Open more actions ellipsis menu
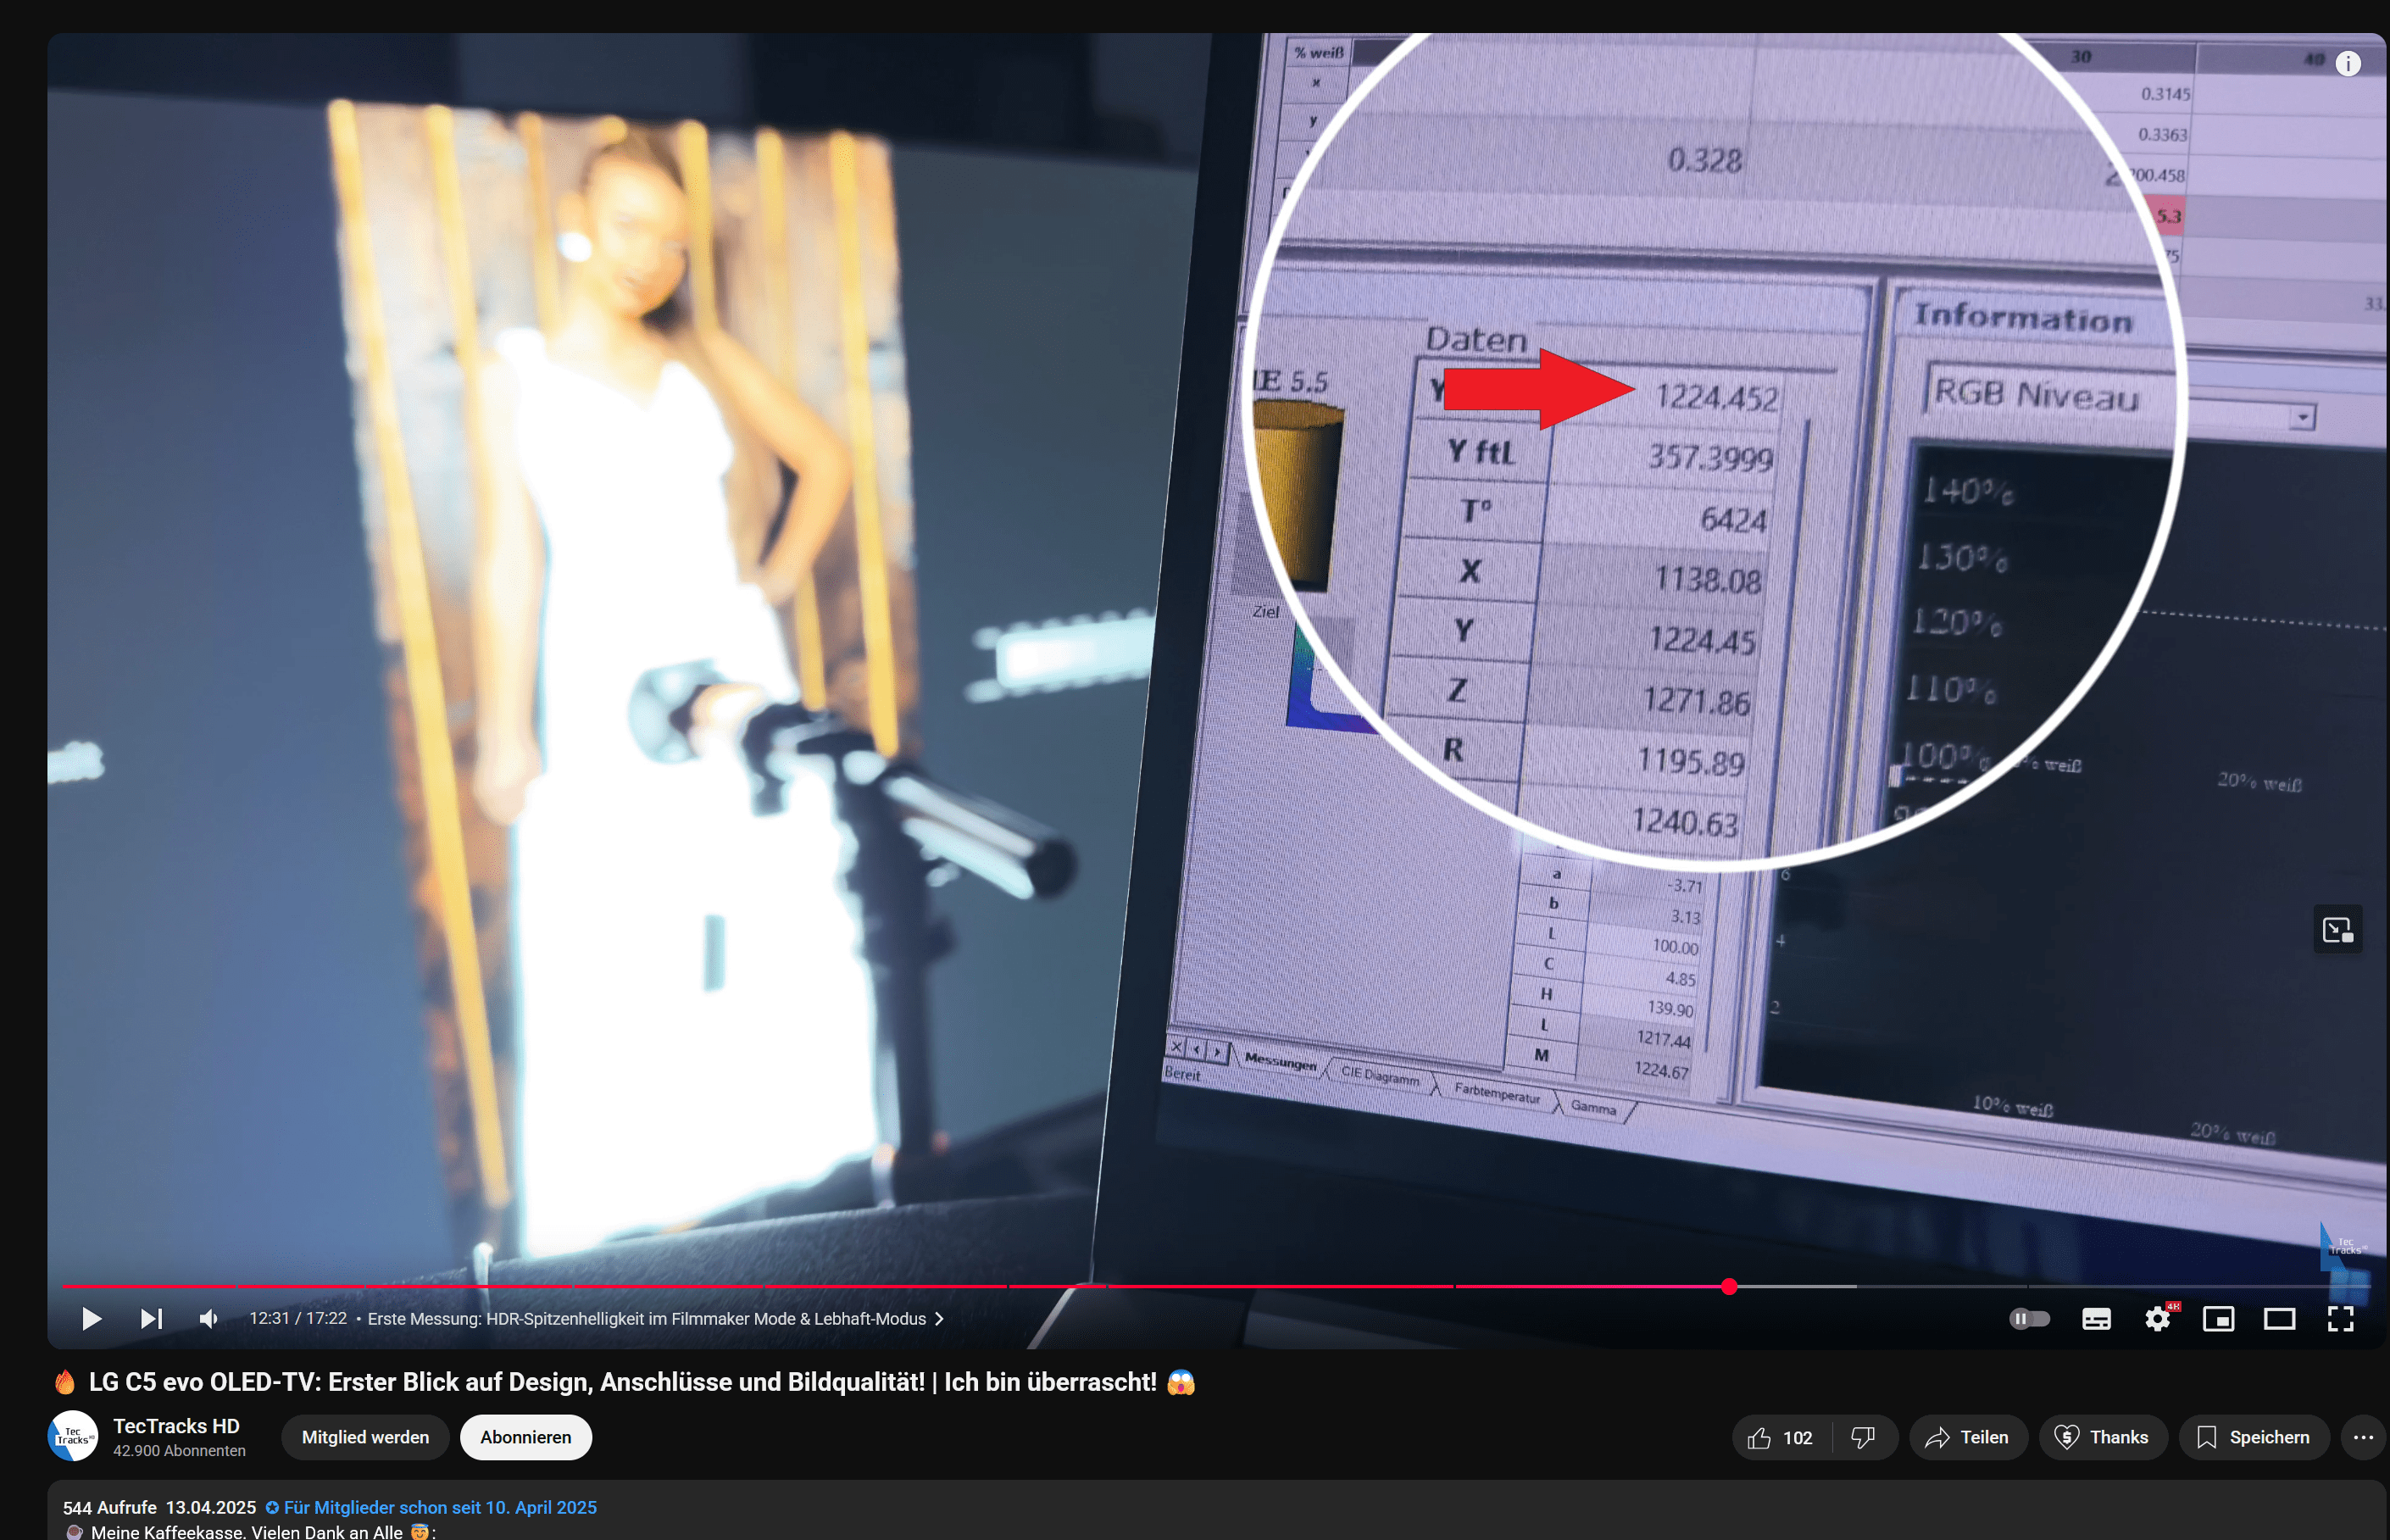The height and width of the screenshot is (1540, 2390). pyautogui.click(x=2363, y=1437)
